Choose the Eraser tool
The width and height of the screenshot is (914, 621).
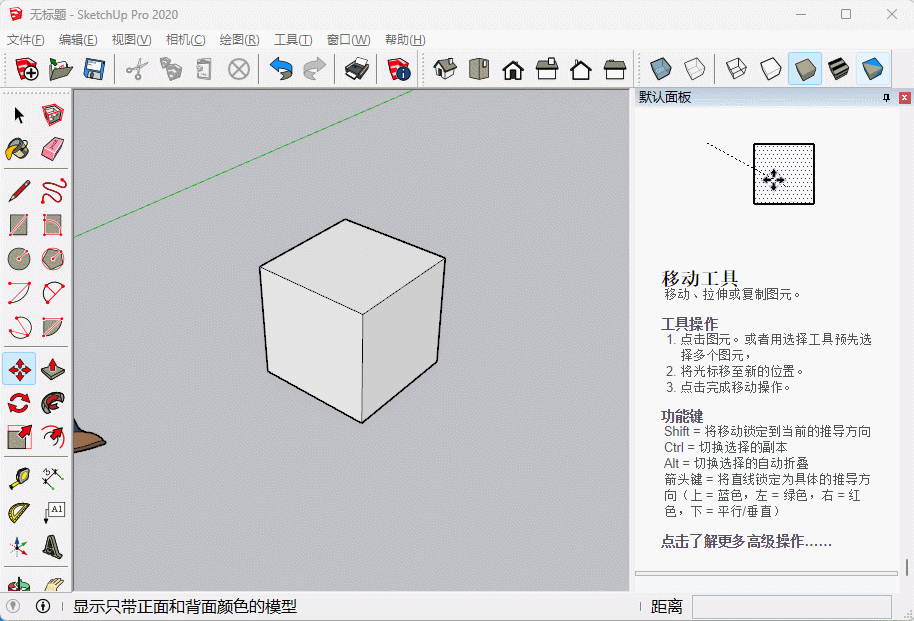(53, 149)
